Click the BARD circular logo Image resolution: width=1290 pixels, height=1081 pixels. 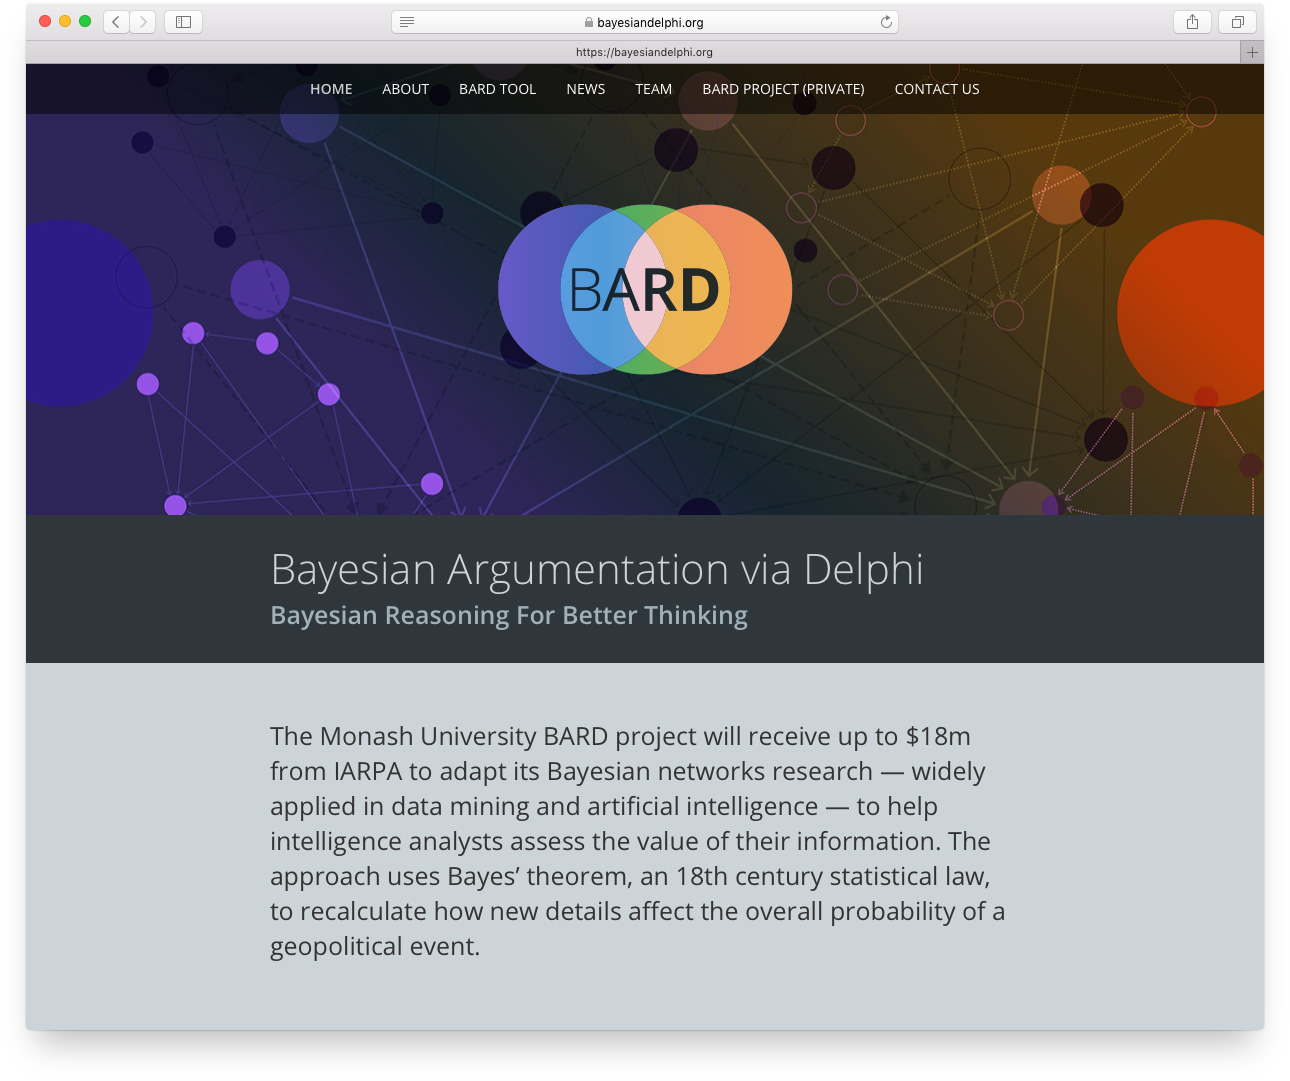point(645,290)
